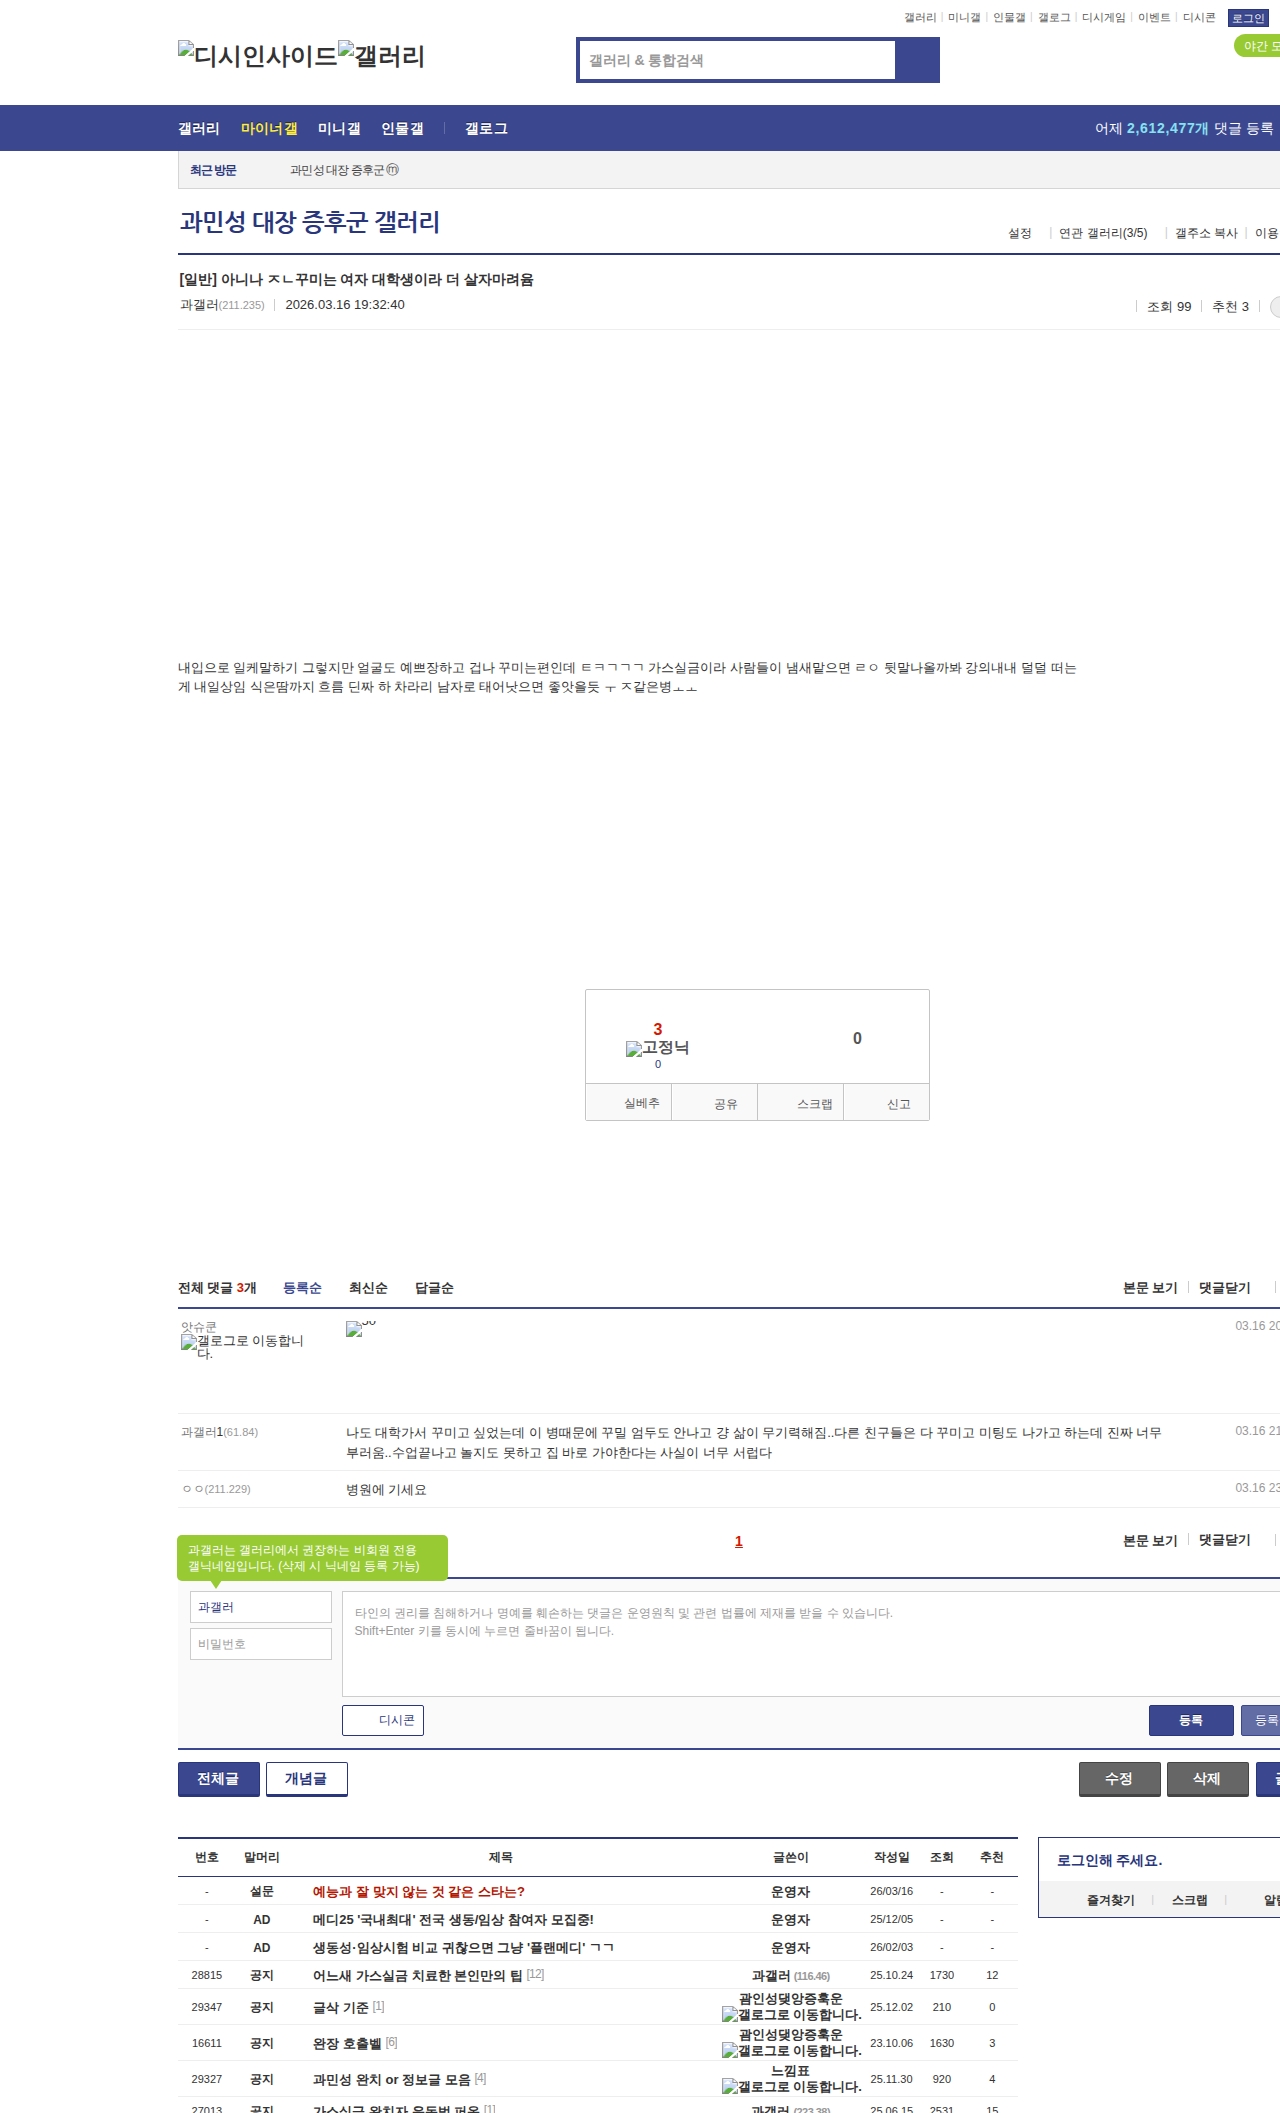Click the DCInside logo image

(x=257, y=55)
